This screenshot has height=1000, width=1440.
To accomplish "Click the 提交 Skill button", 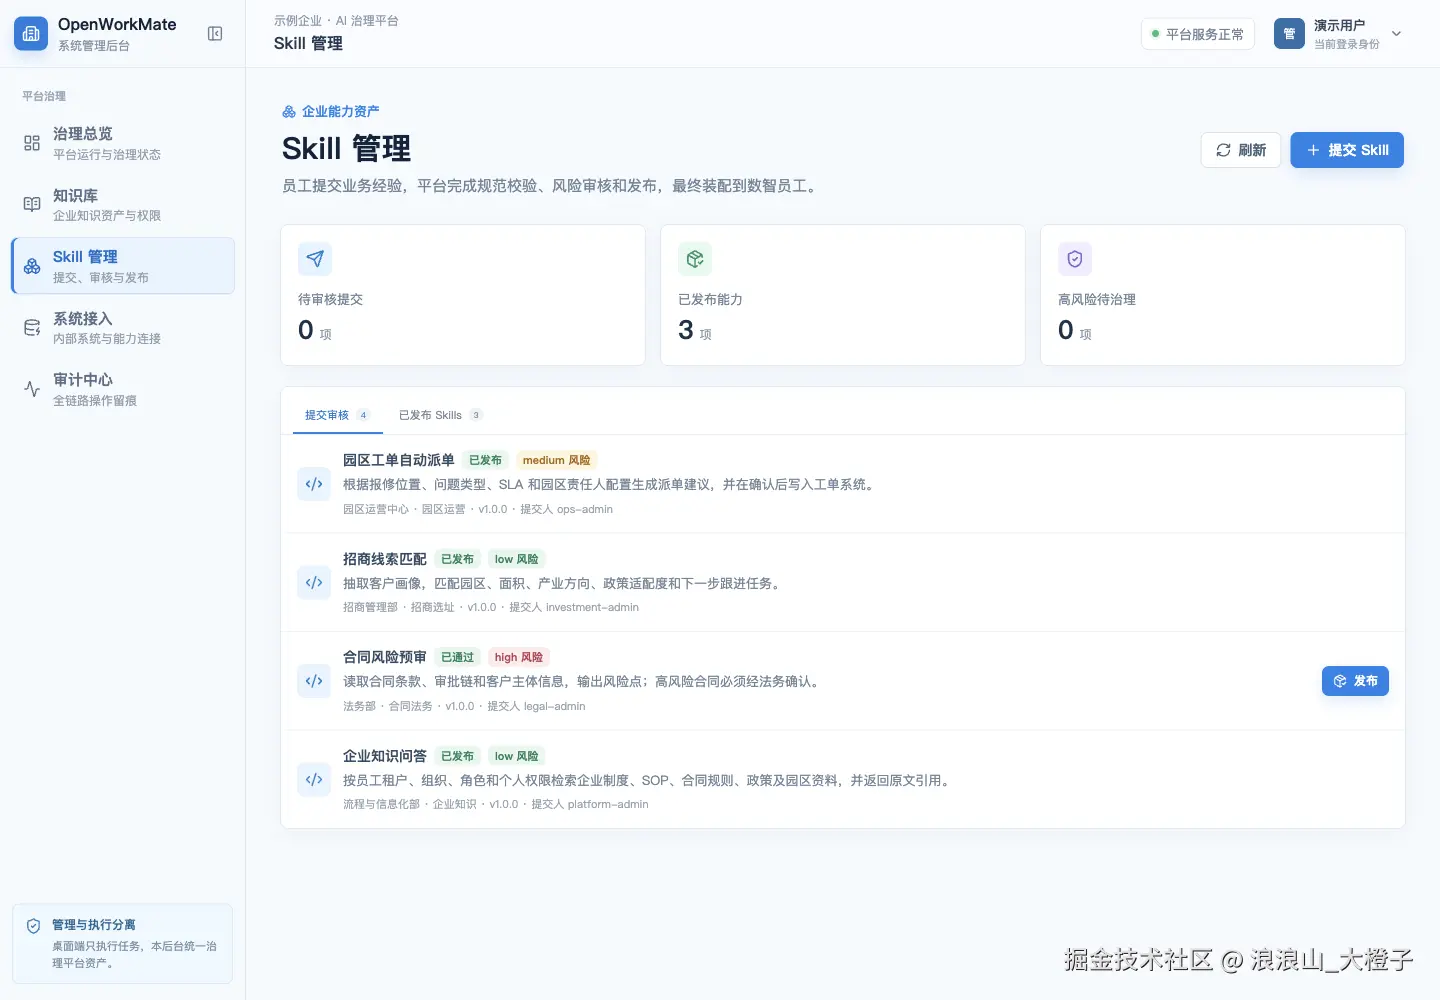I will coord(1347,150).
